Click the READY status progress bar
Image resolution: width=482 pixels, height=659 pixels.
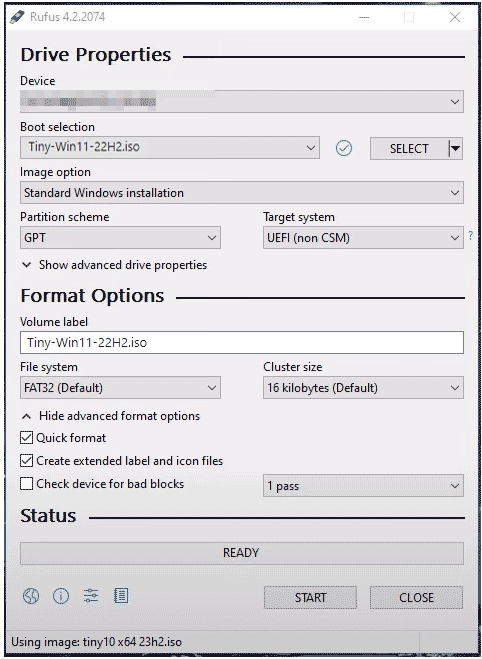(x=242, y=553)
